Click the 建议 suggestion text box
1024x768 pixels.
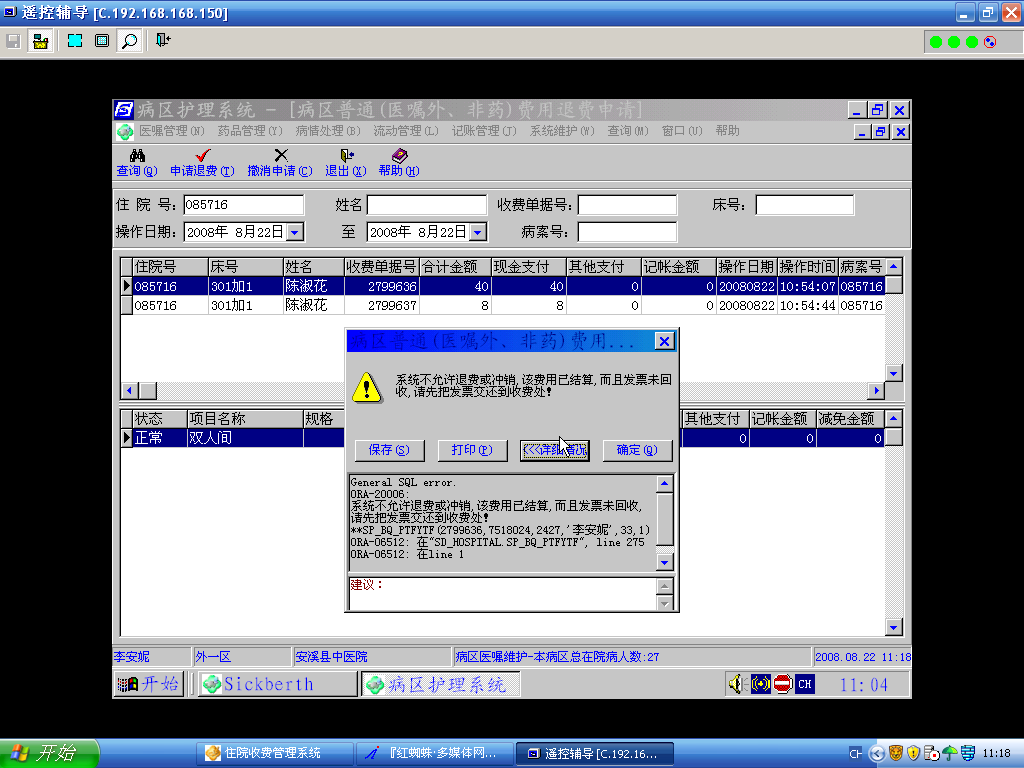click(503, 593)
